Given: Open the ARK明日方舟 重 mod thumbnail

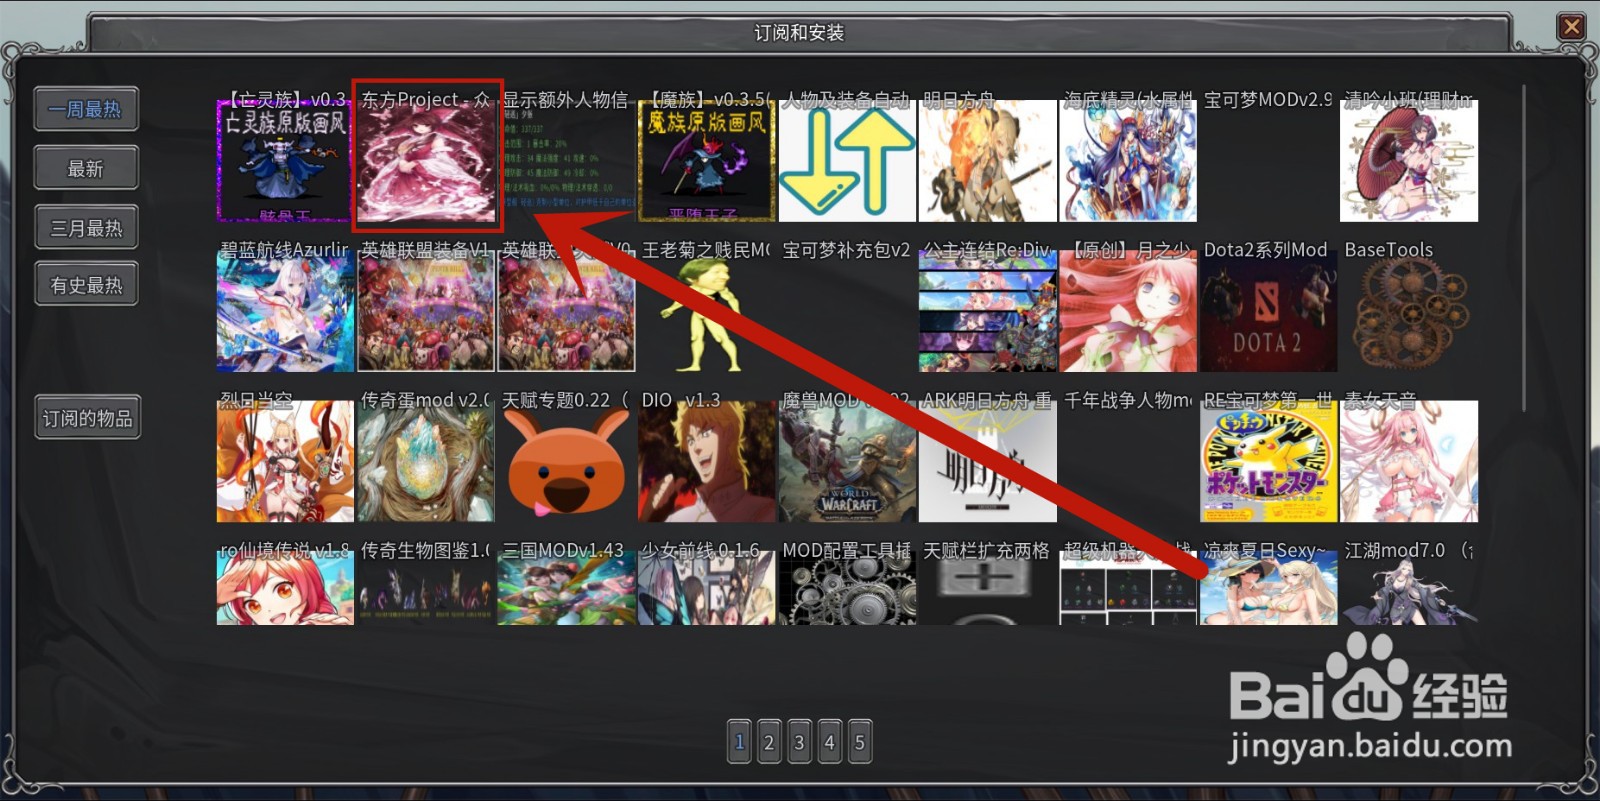Looking at the screenshot, I should 988,461.
